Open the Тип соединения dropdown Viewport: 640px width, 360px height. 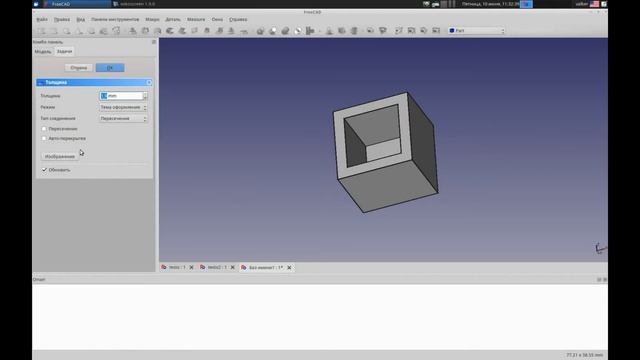pos(123,118)
